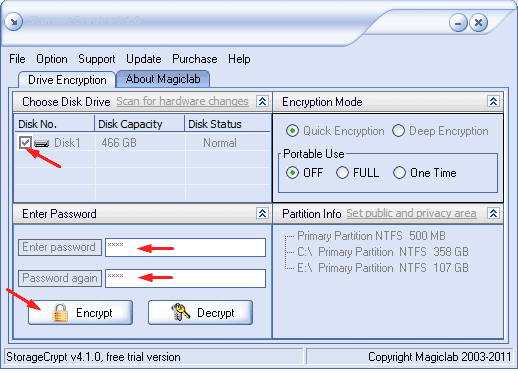This screenshot has width=518, height=373.
Task: Click Set public and privacy area link
Action: pyautogui.click(x=411, y=213)
